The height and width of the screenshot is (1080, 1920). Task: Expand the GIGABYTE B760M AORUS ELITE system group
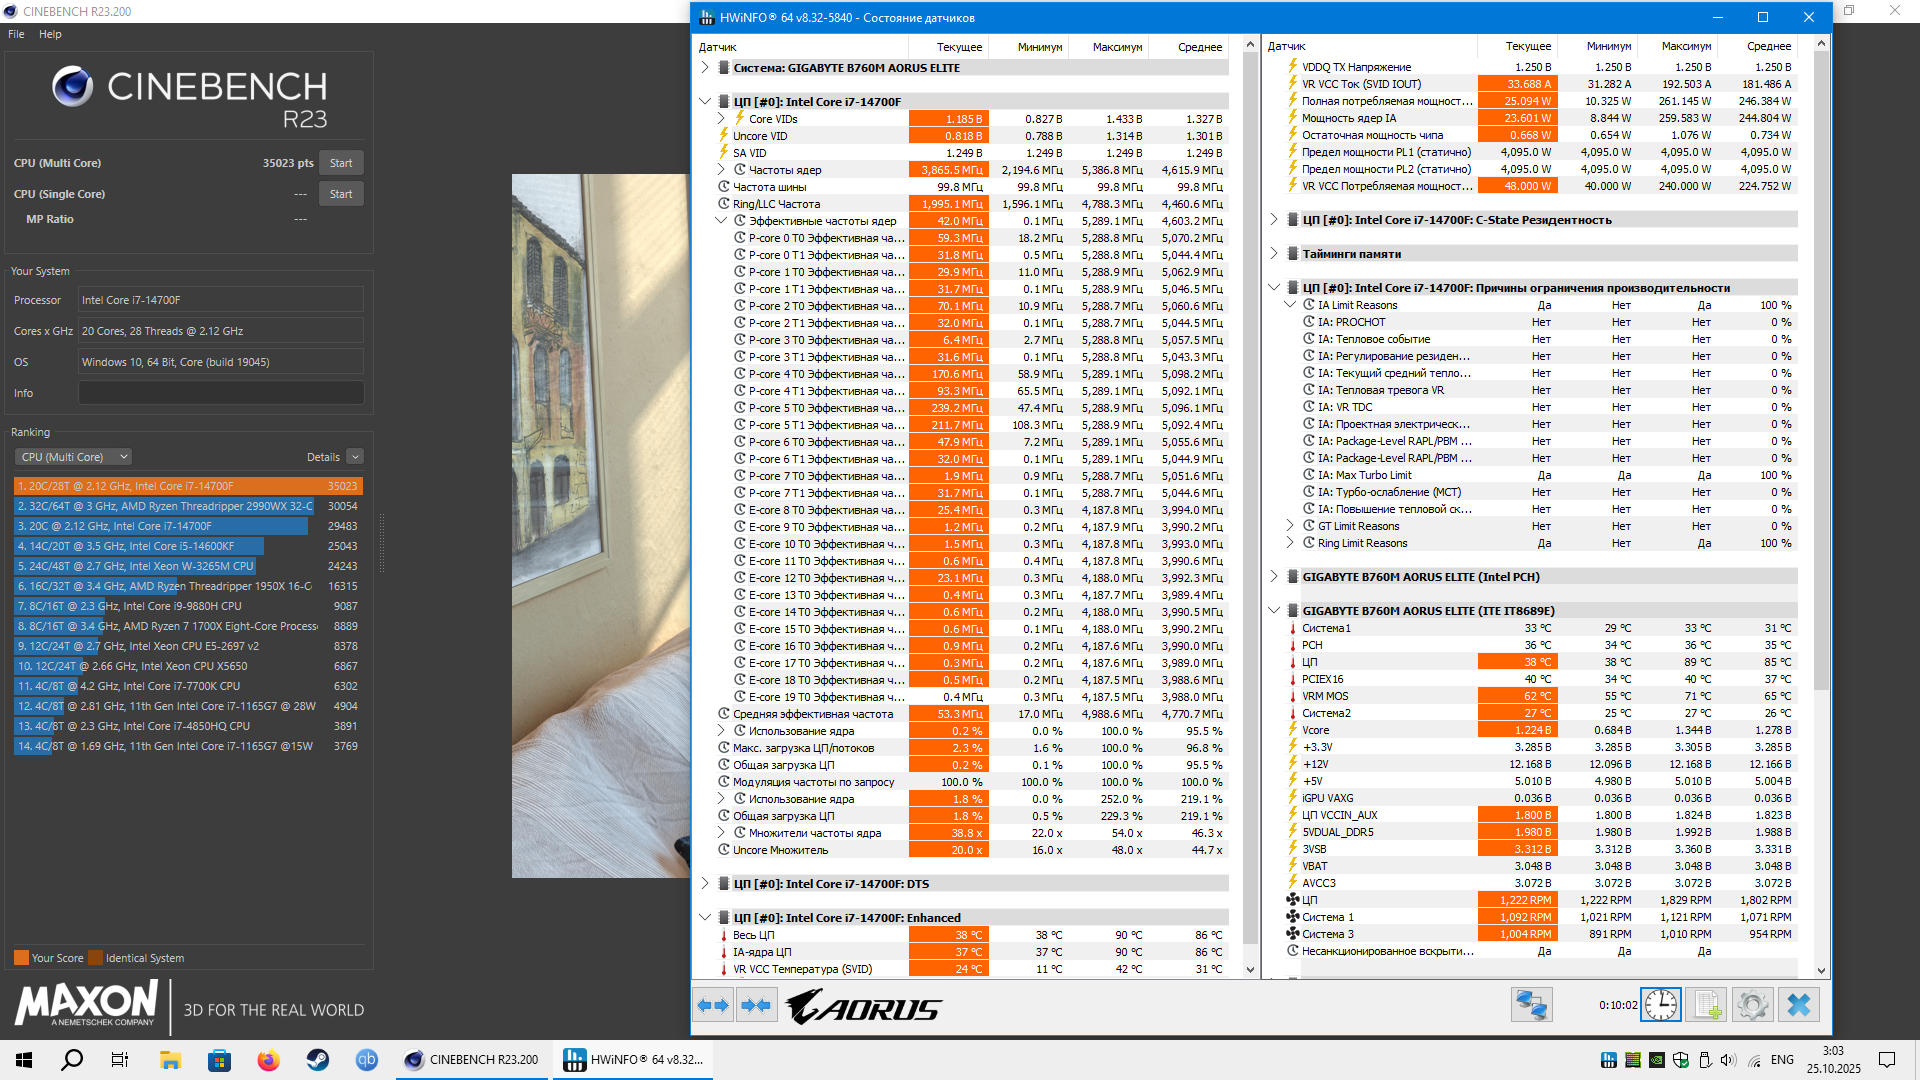[x=705, y=68]
